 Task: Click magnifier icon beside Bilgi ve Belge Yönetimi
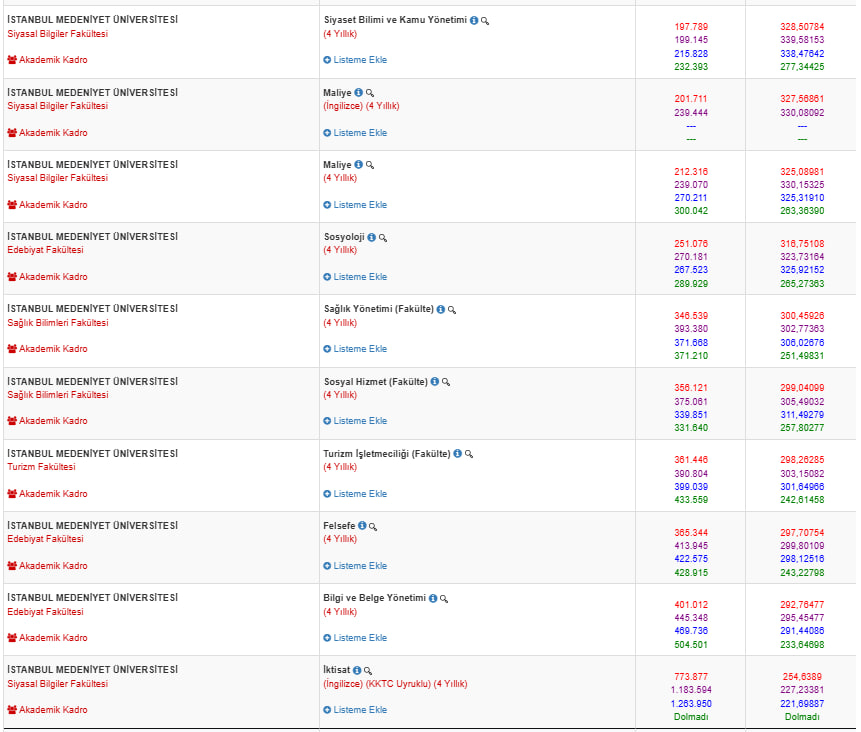pyautogui.click(x=444, y=598)
